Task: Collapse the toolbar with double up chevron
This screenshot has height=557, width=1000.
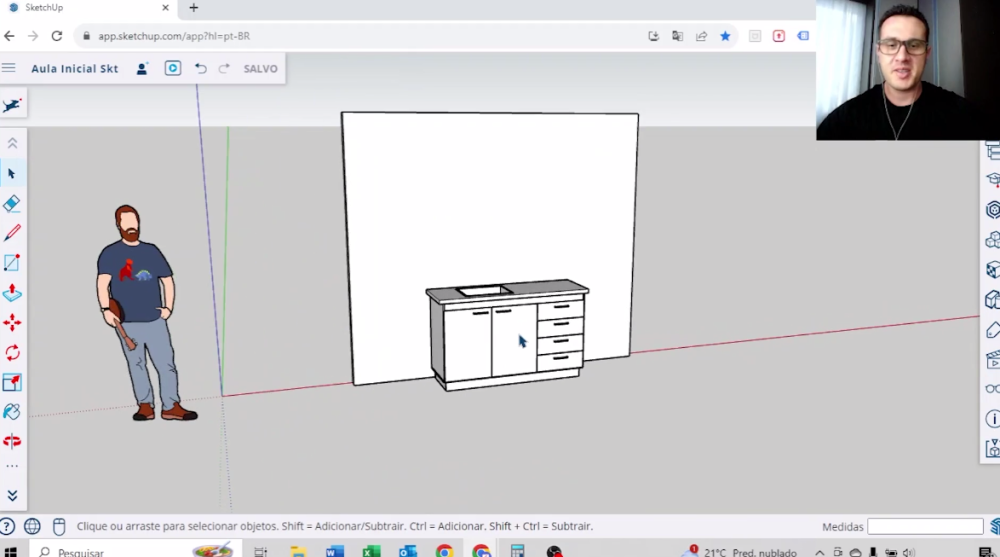Action: coord(12,144)
